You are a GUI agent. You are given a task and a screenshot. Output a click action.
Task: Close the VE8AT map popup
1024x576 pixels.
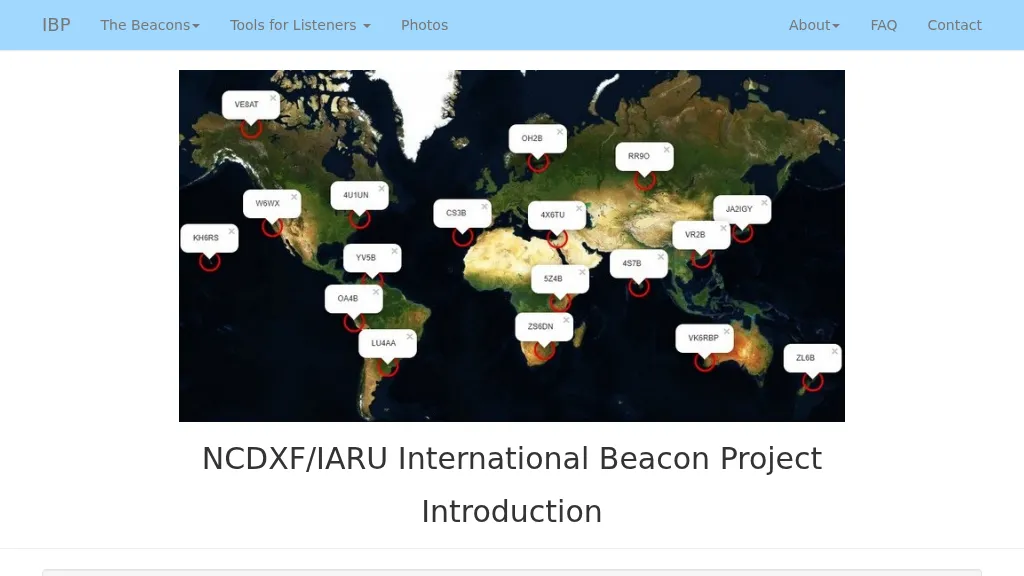point(273,98)
